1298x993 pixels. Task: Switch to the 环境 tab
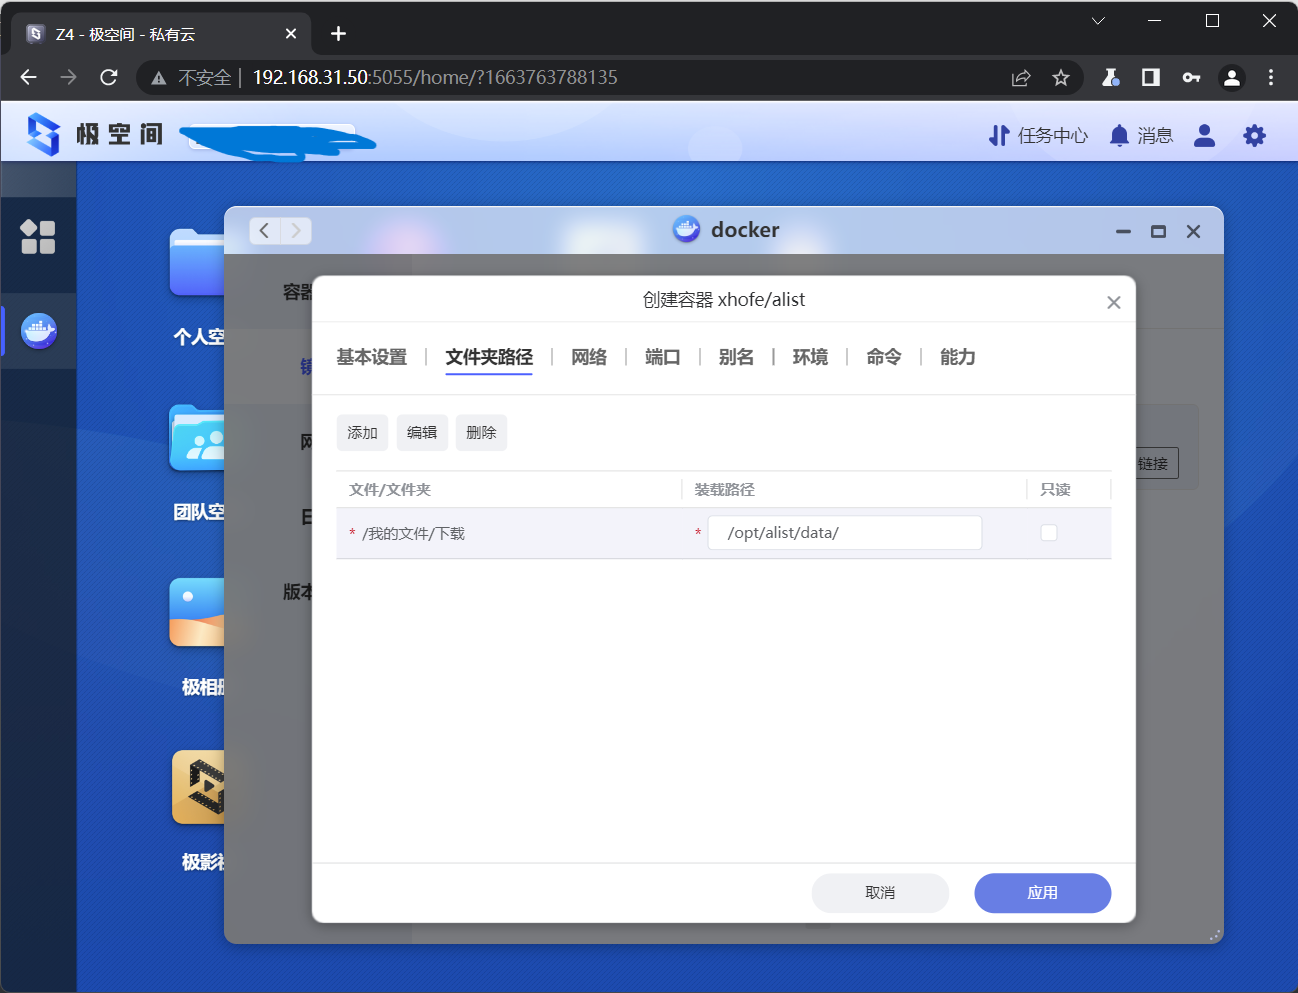click(810, 357)
